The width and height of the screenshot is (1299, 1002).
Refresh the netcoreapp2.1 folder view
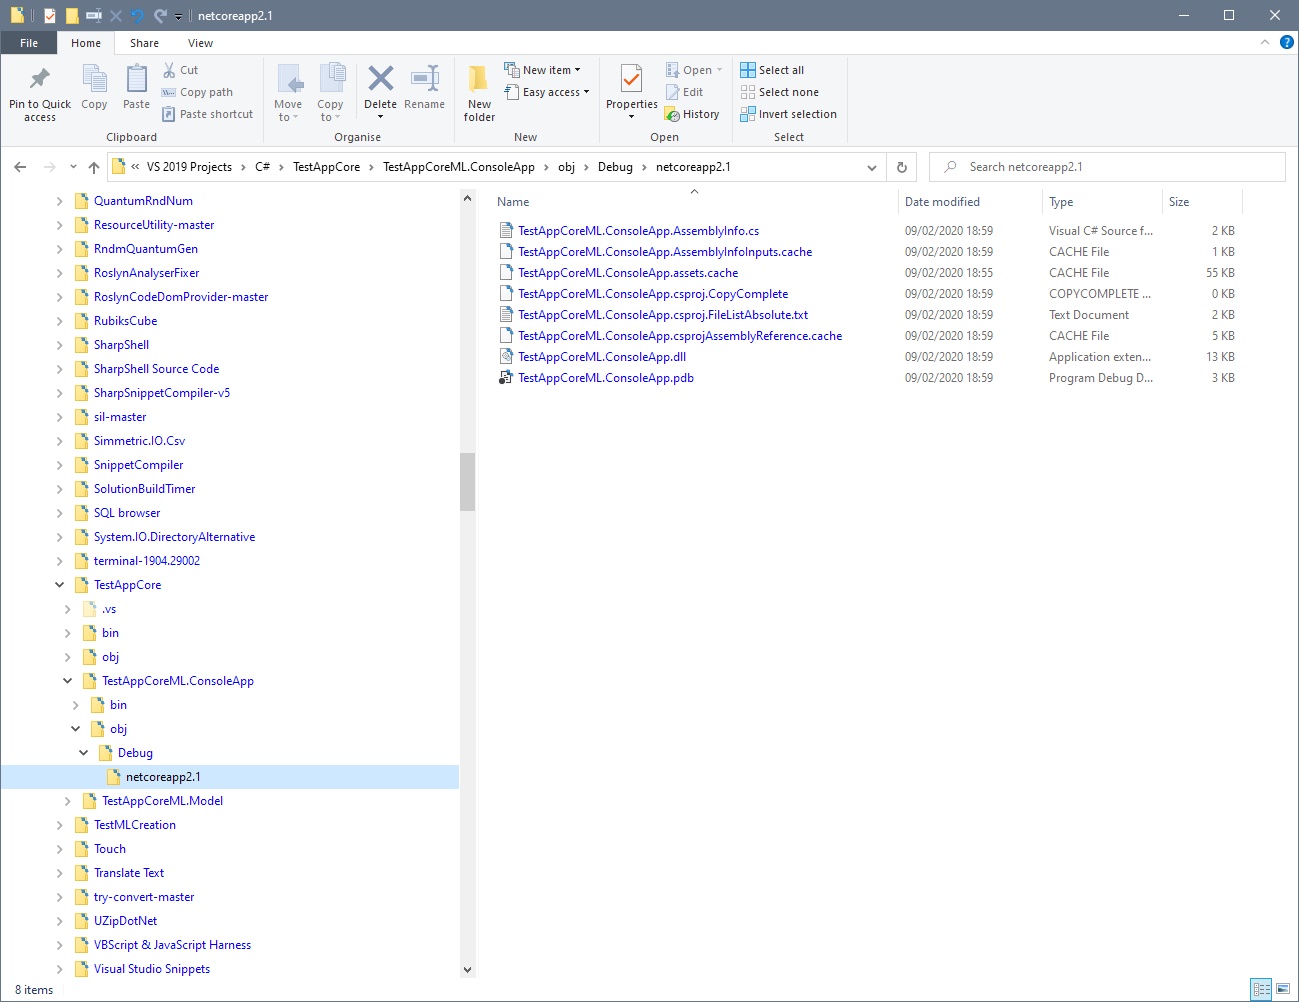pyautogui.click(x=901, y=167)
